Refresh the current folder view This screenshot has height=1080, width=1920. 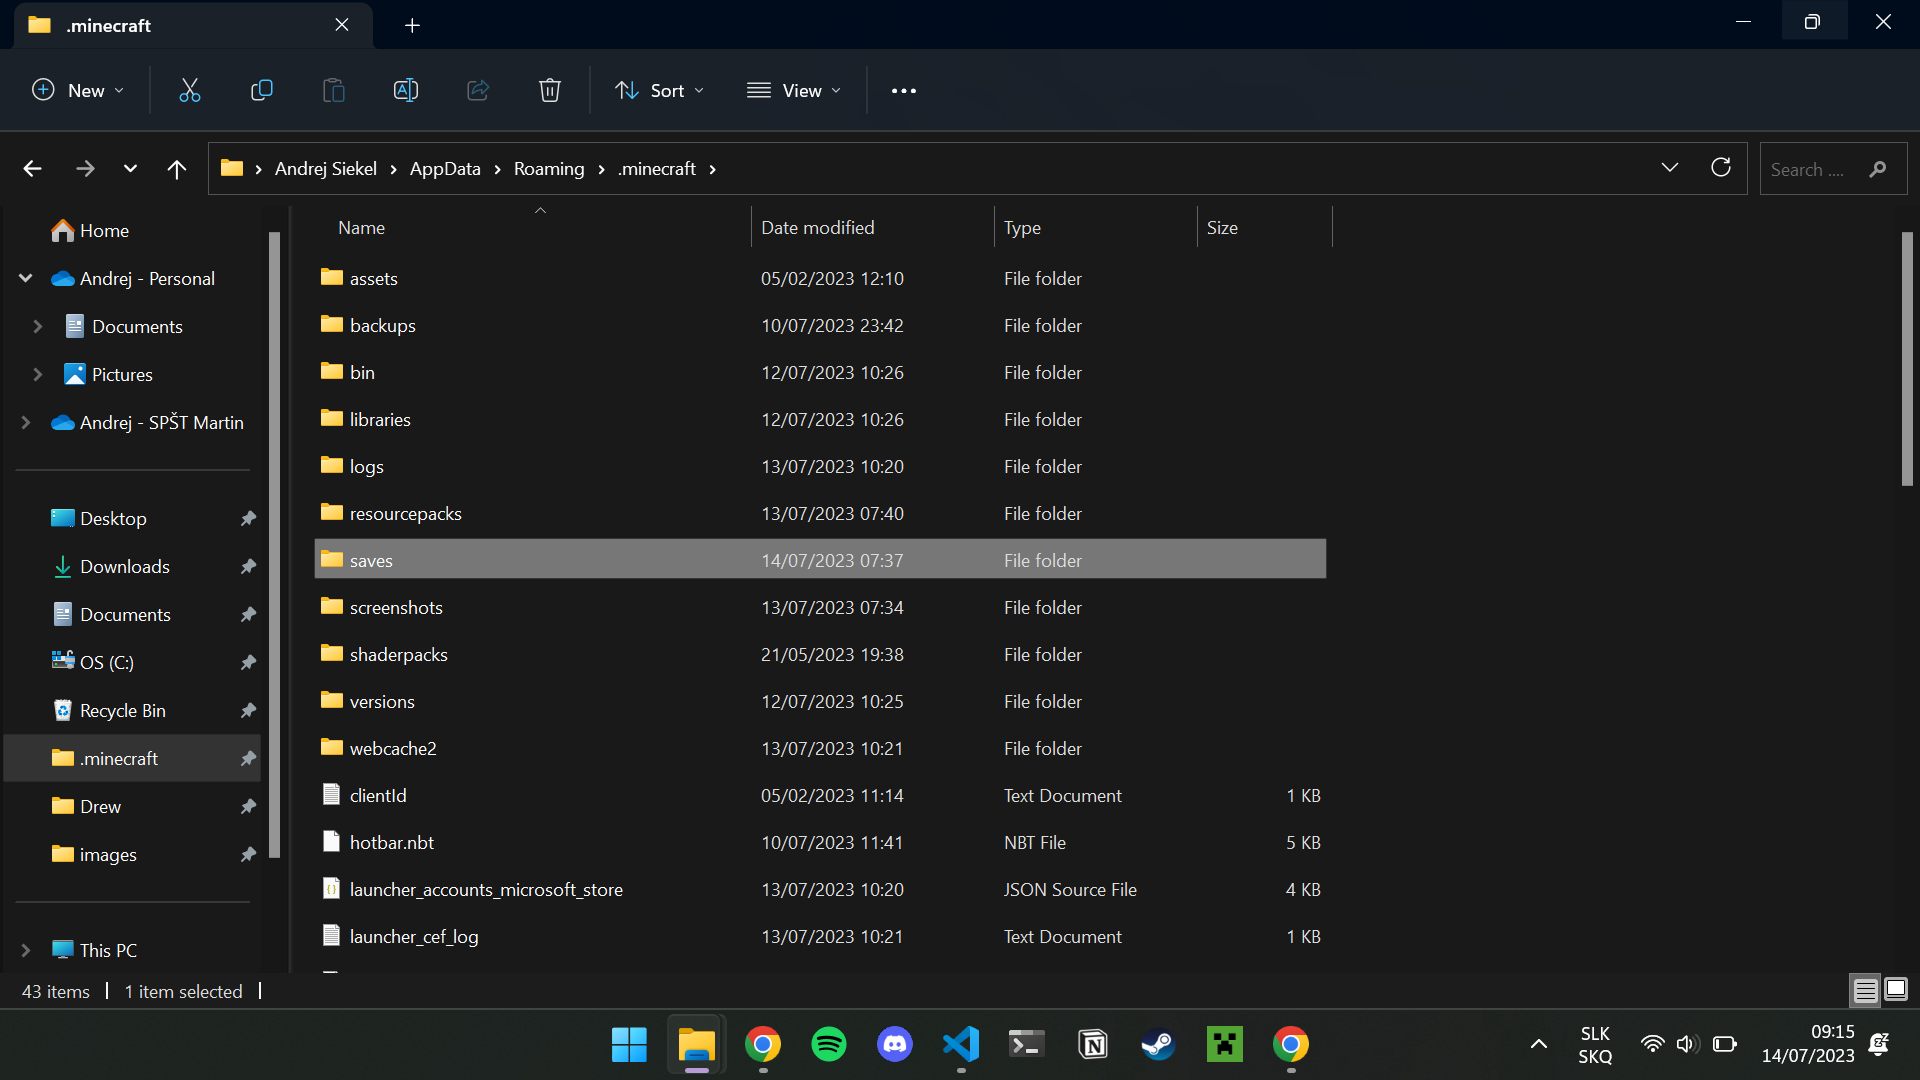(1721, 168)
